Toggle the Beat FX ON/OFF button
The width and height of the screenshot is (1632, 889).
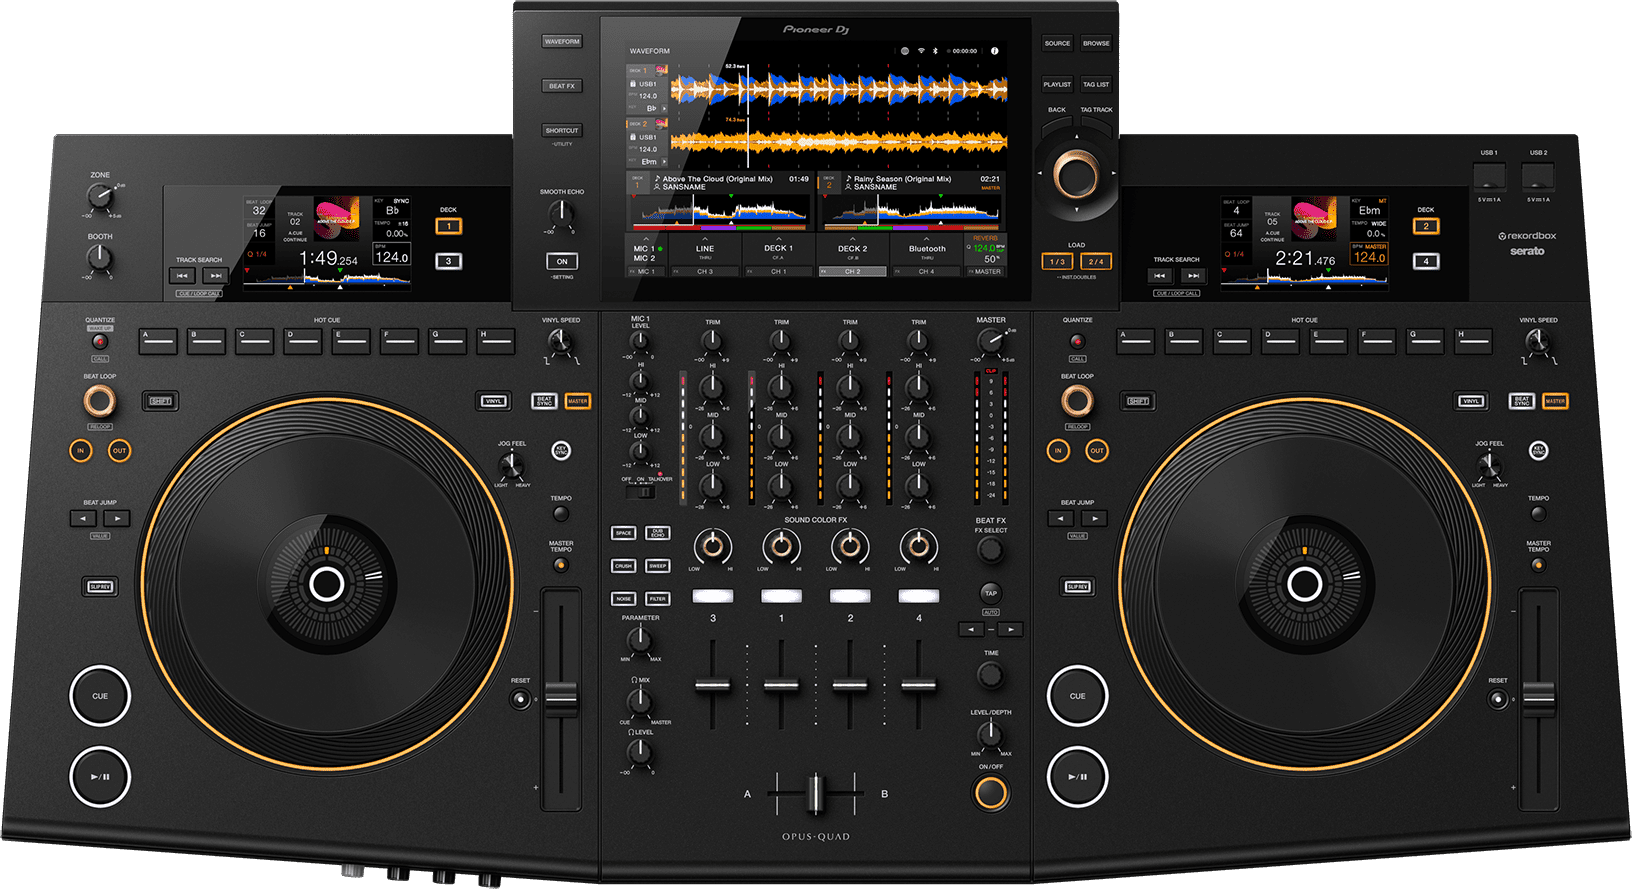click(990, 793)
